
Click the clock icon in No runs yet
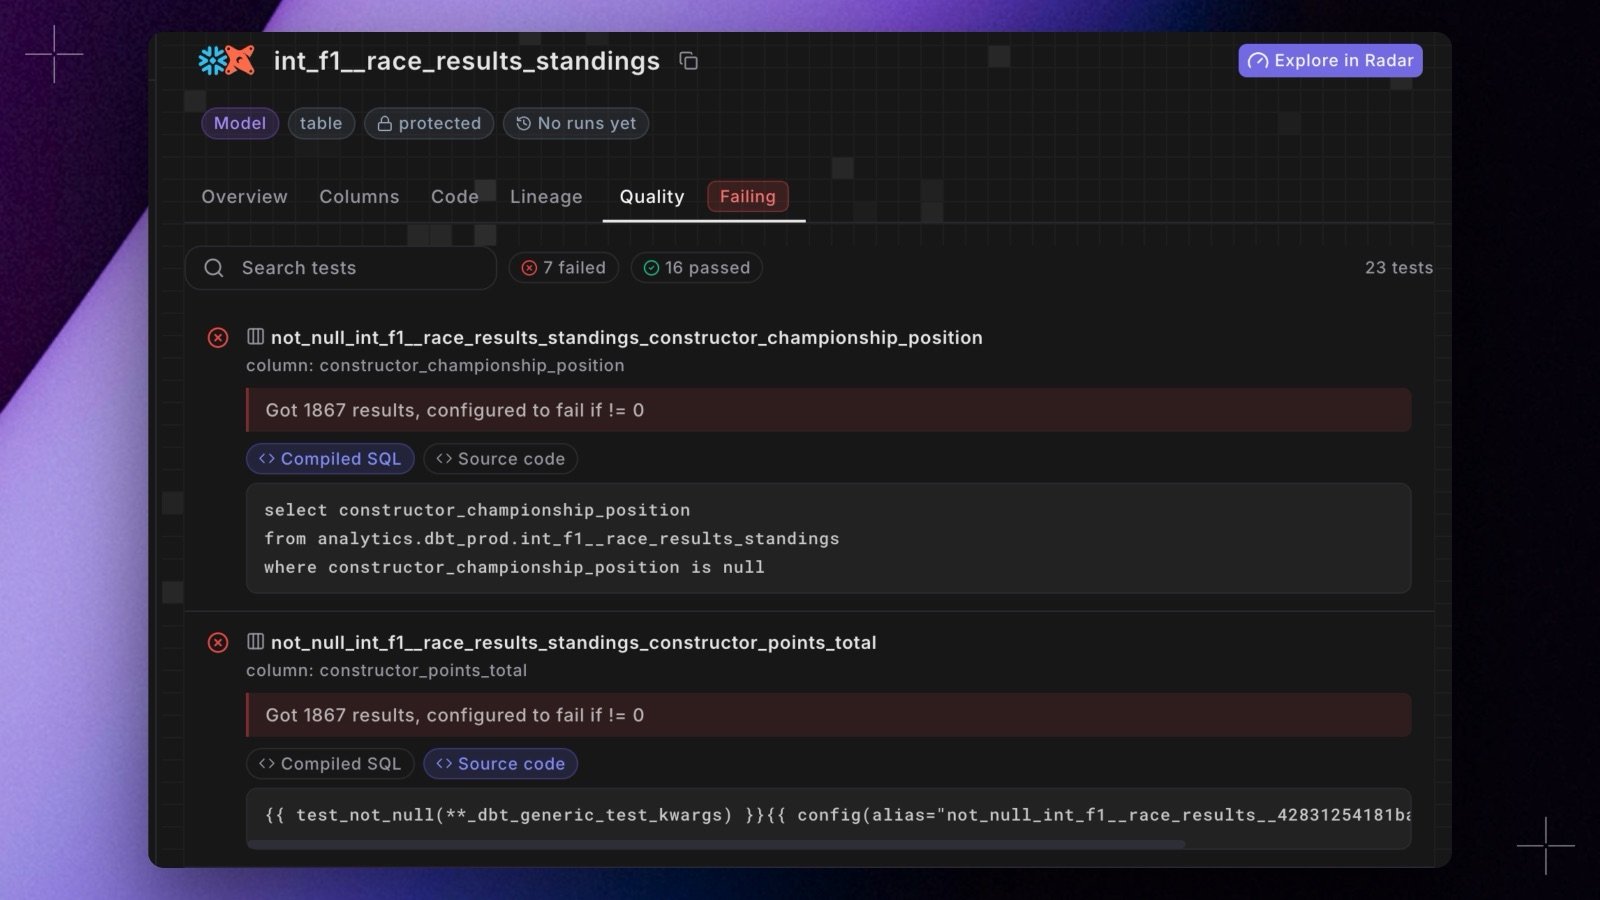[523, 124]
